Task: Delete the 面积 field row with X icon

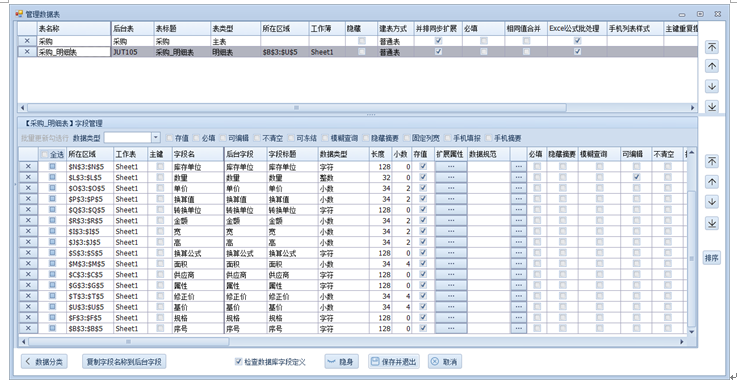Action: (x=28, y=264)
